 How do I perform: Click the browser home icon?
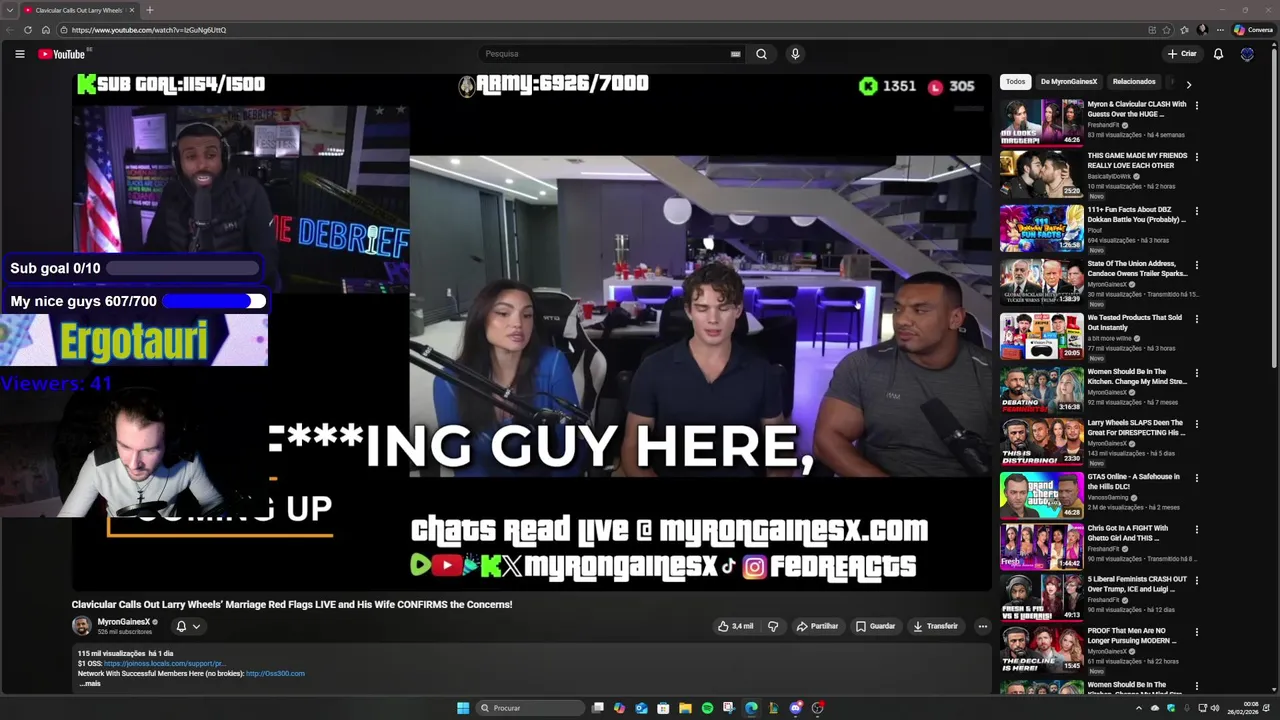point(45,30)
